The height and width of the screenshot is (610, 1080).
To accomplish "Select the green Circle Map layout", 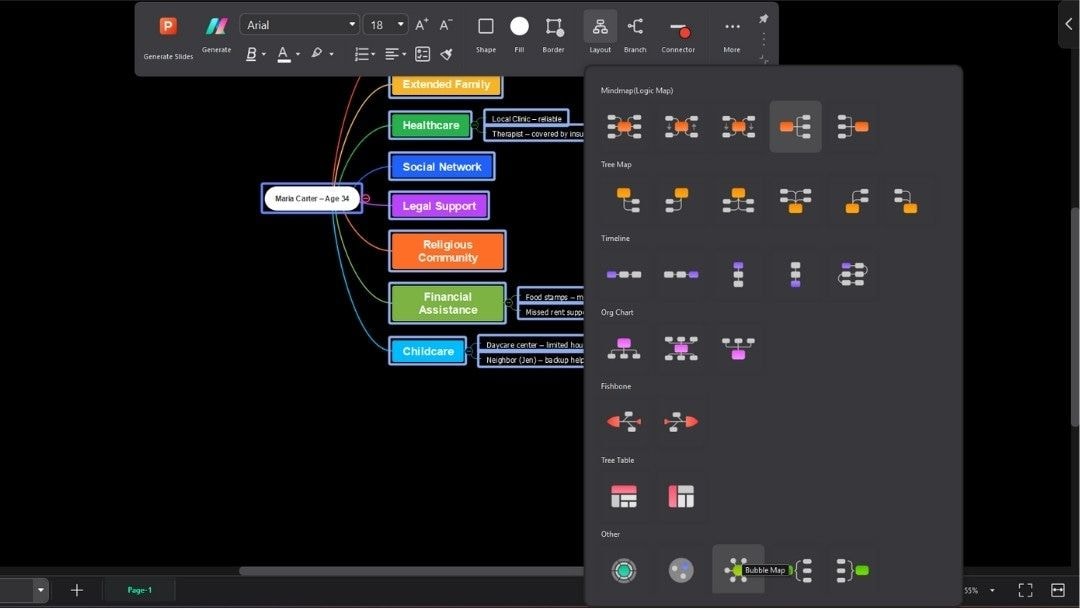I will tap(624, 570).
